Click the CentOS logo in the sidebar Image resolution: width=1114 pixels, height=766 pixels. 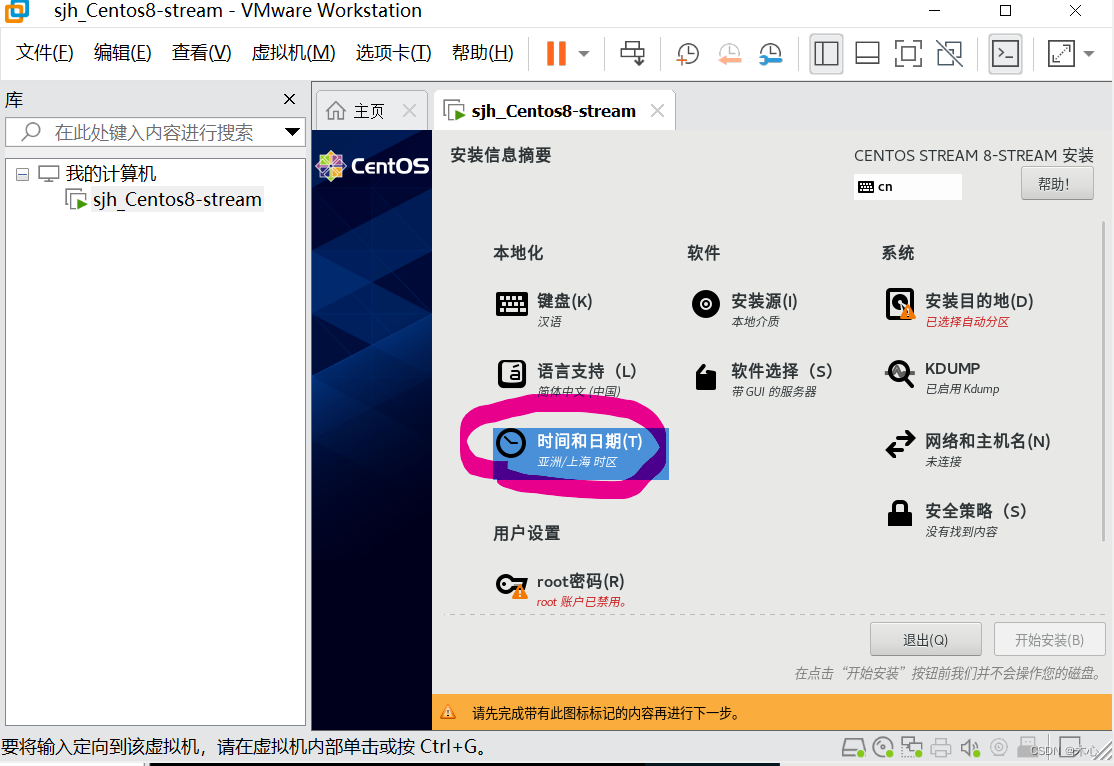tap(372, 166)
